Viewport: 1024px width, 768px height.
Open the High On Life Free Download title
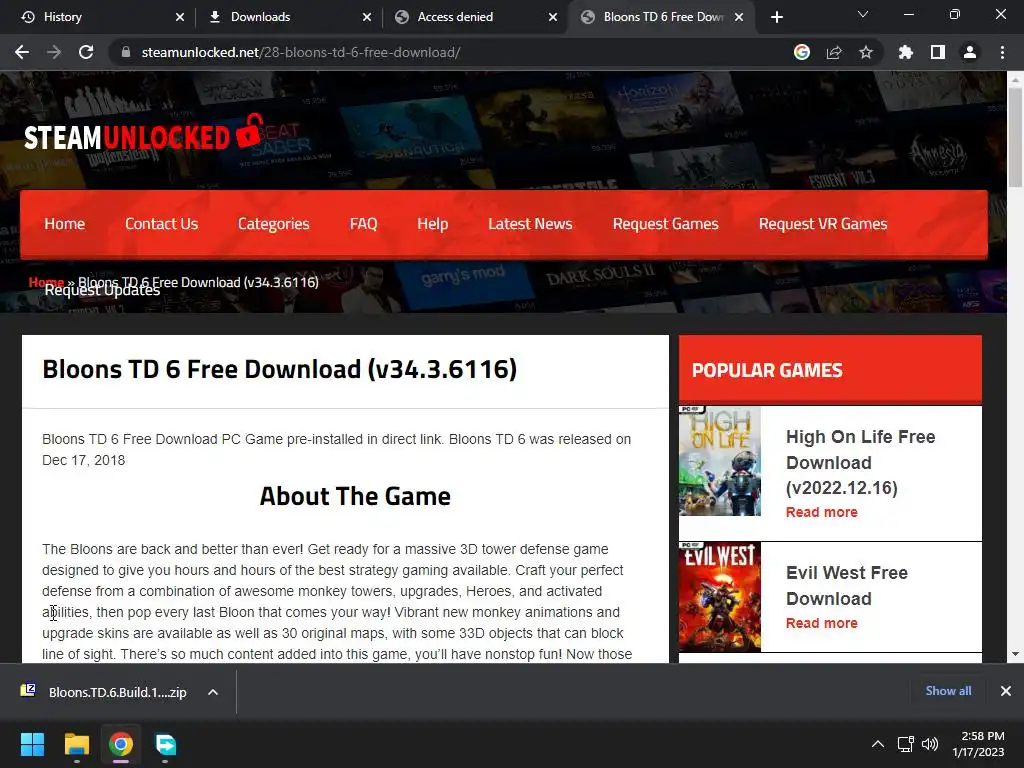click(860, 462)
